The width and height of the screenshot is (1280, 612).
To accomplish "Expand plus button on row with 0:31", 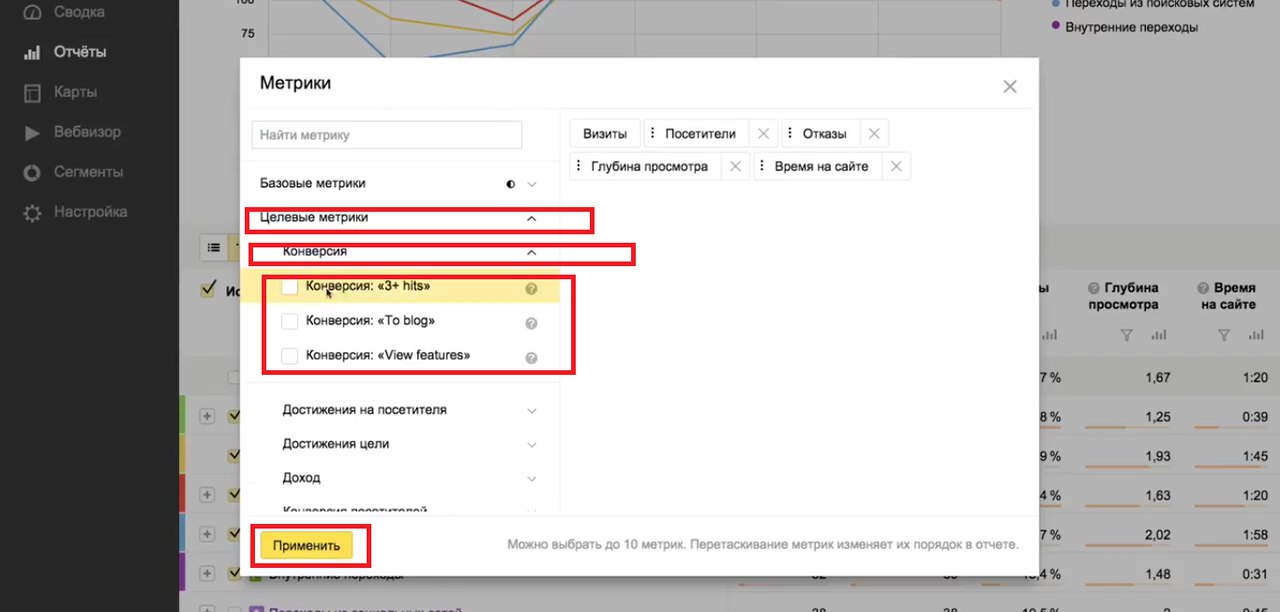I will [208, 574].
